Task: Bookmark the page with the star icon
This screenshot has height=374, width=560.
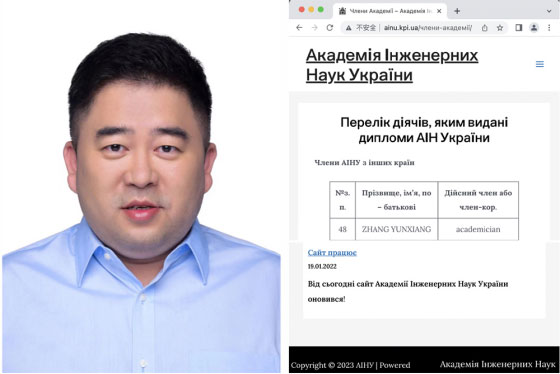Action: 500,28
